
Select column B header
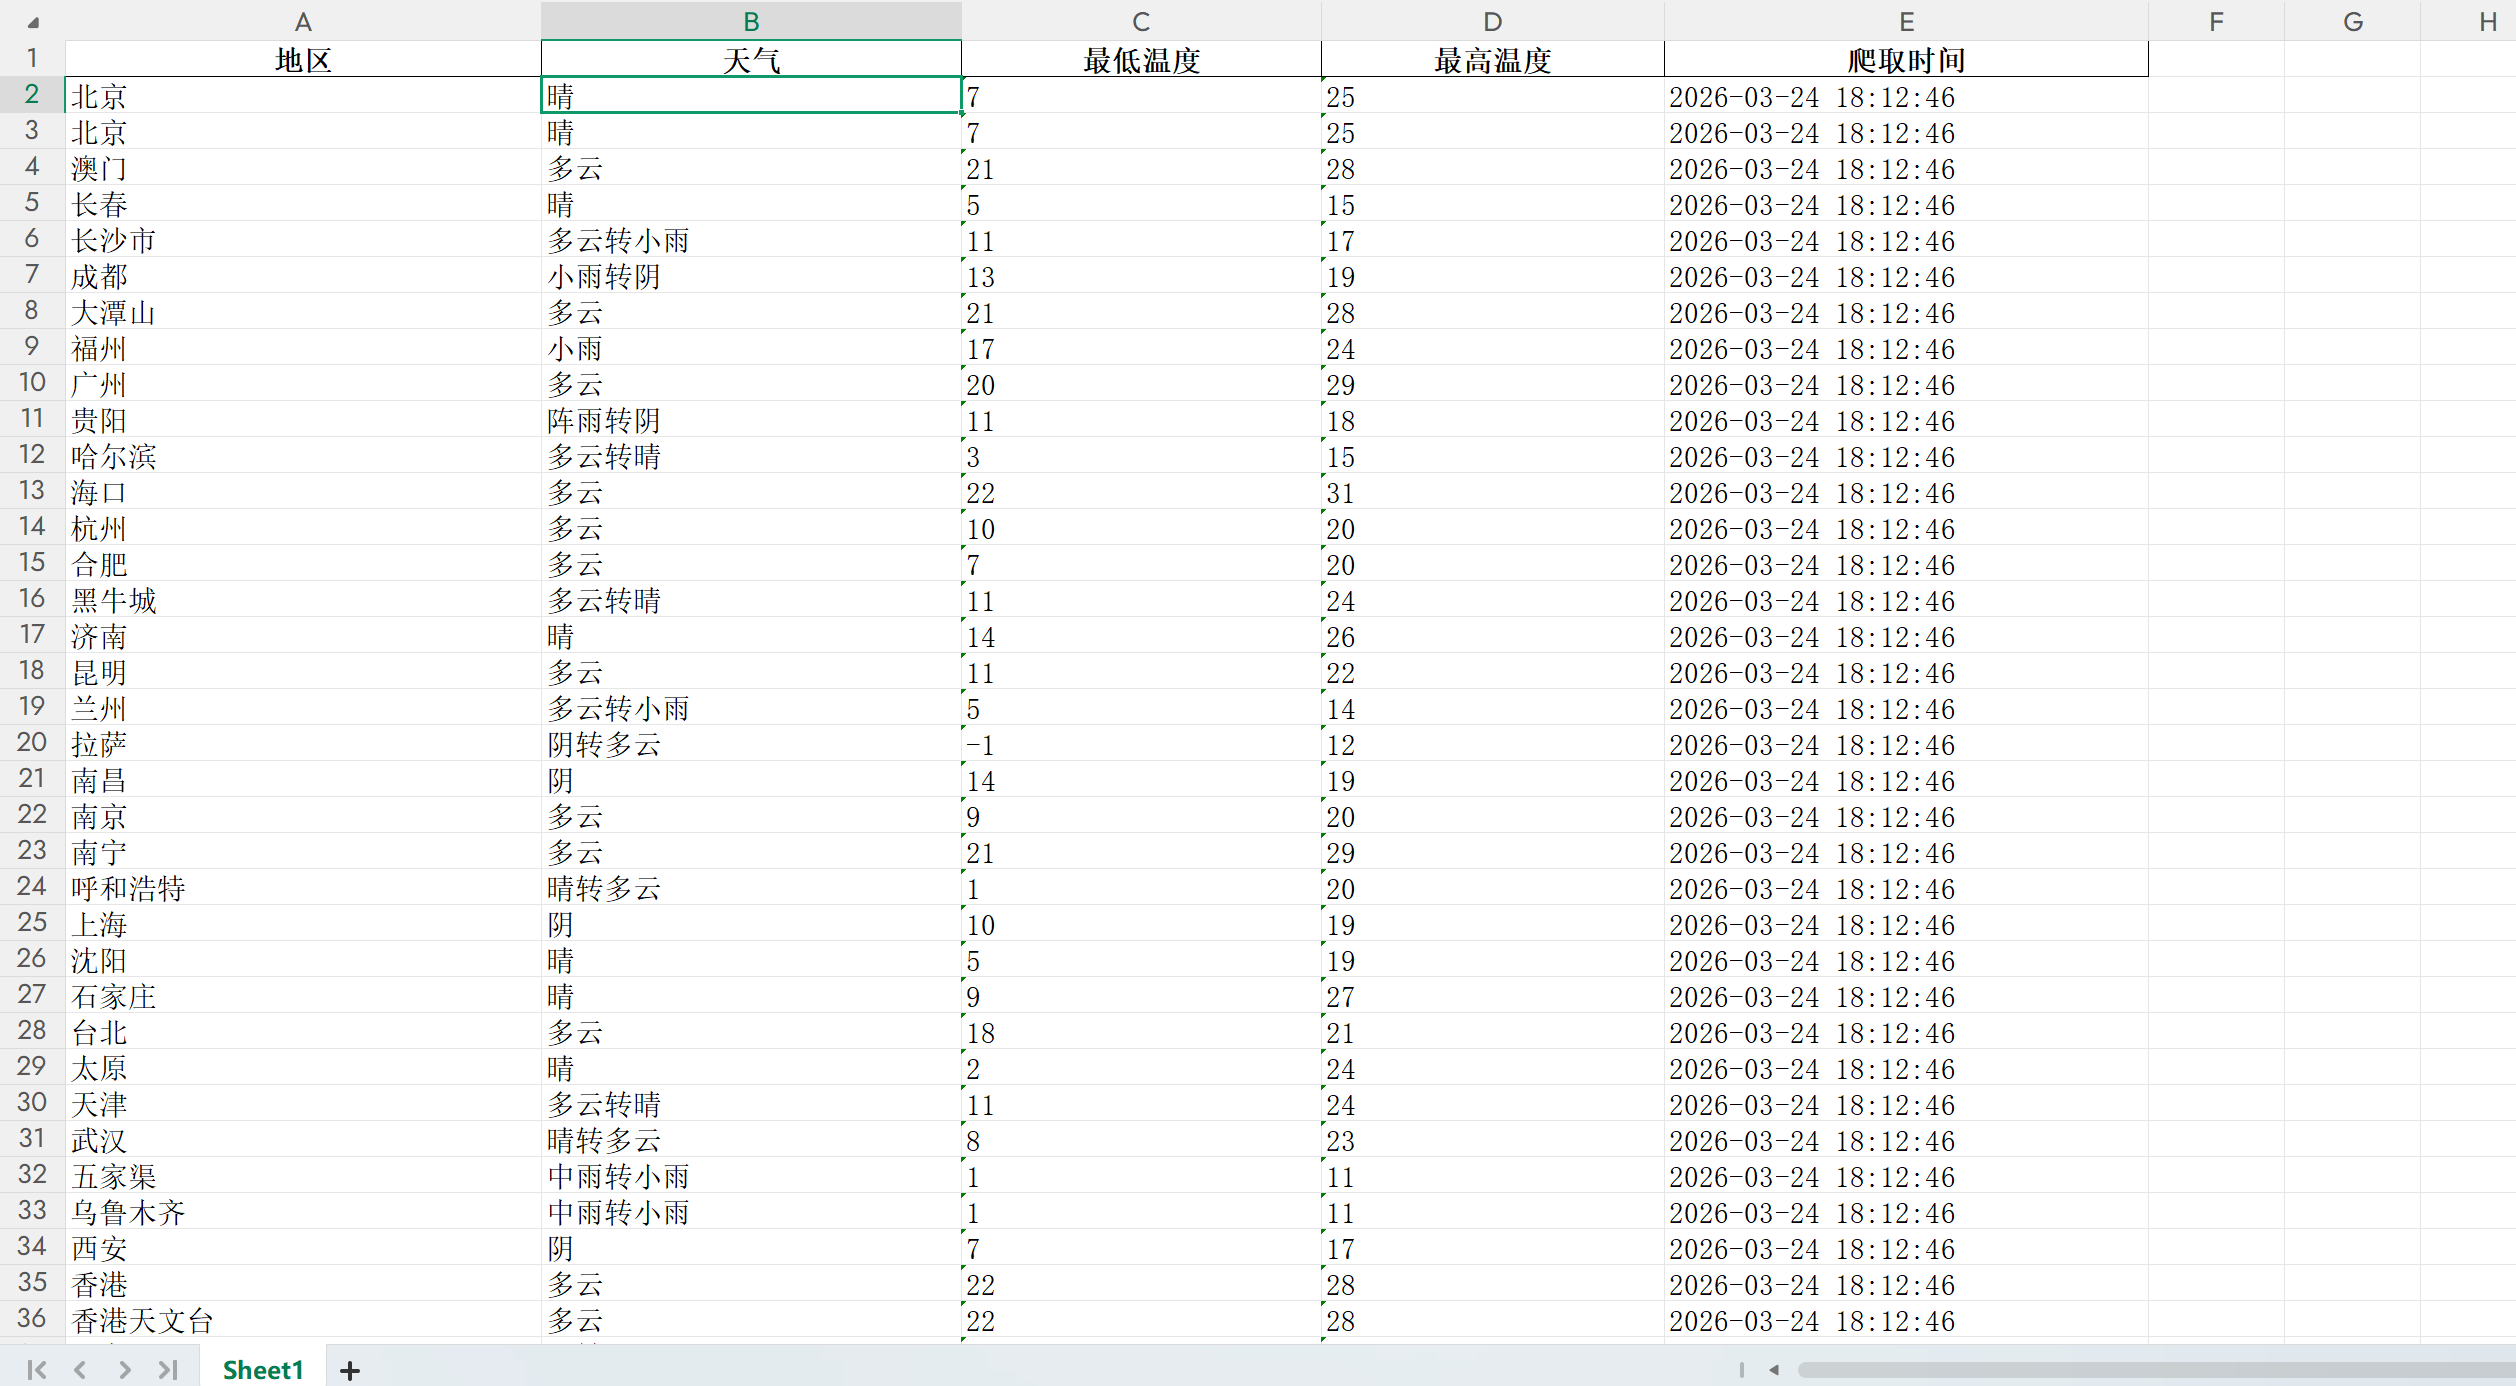coord(751,21)
